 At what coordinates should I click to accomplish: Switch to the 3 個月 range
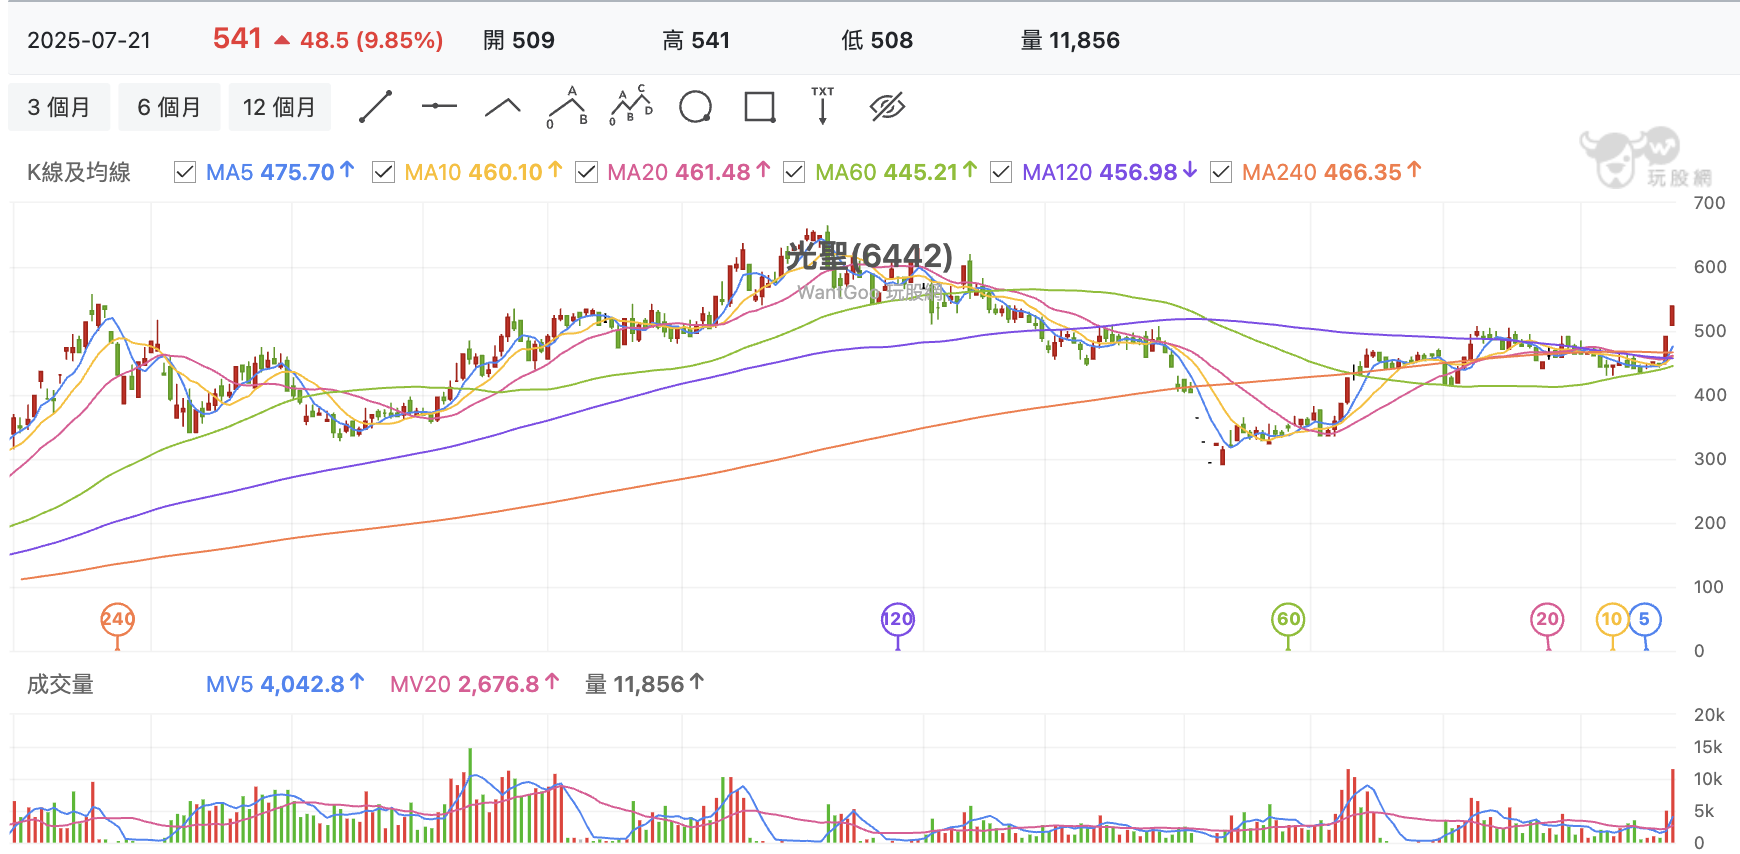[x=59, y=107]
